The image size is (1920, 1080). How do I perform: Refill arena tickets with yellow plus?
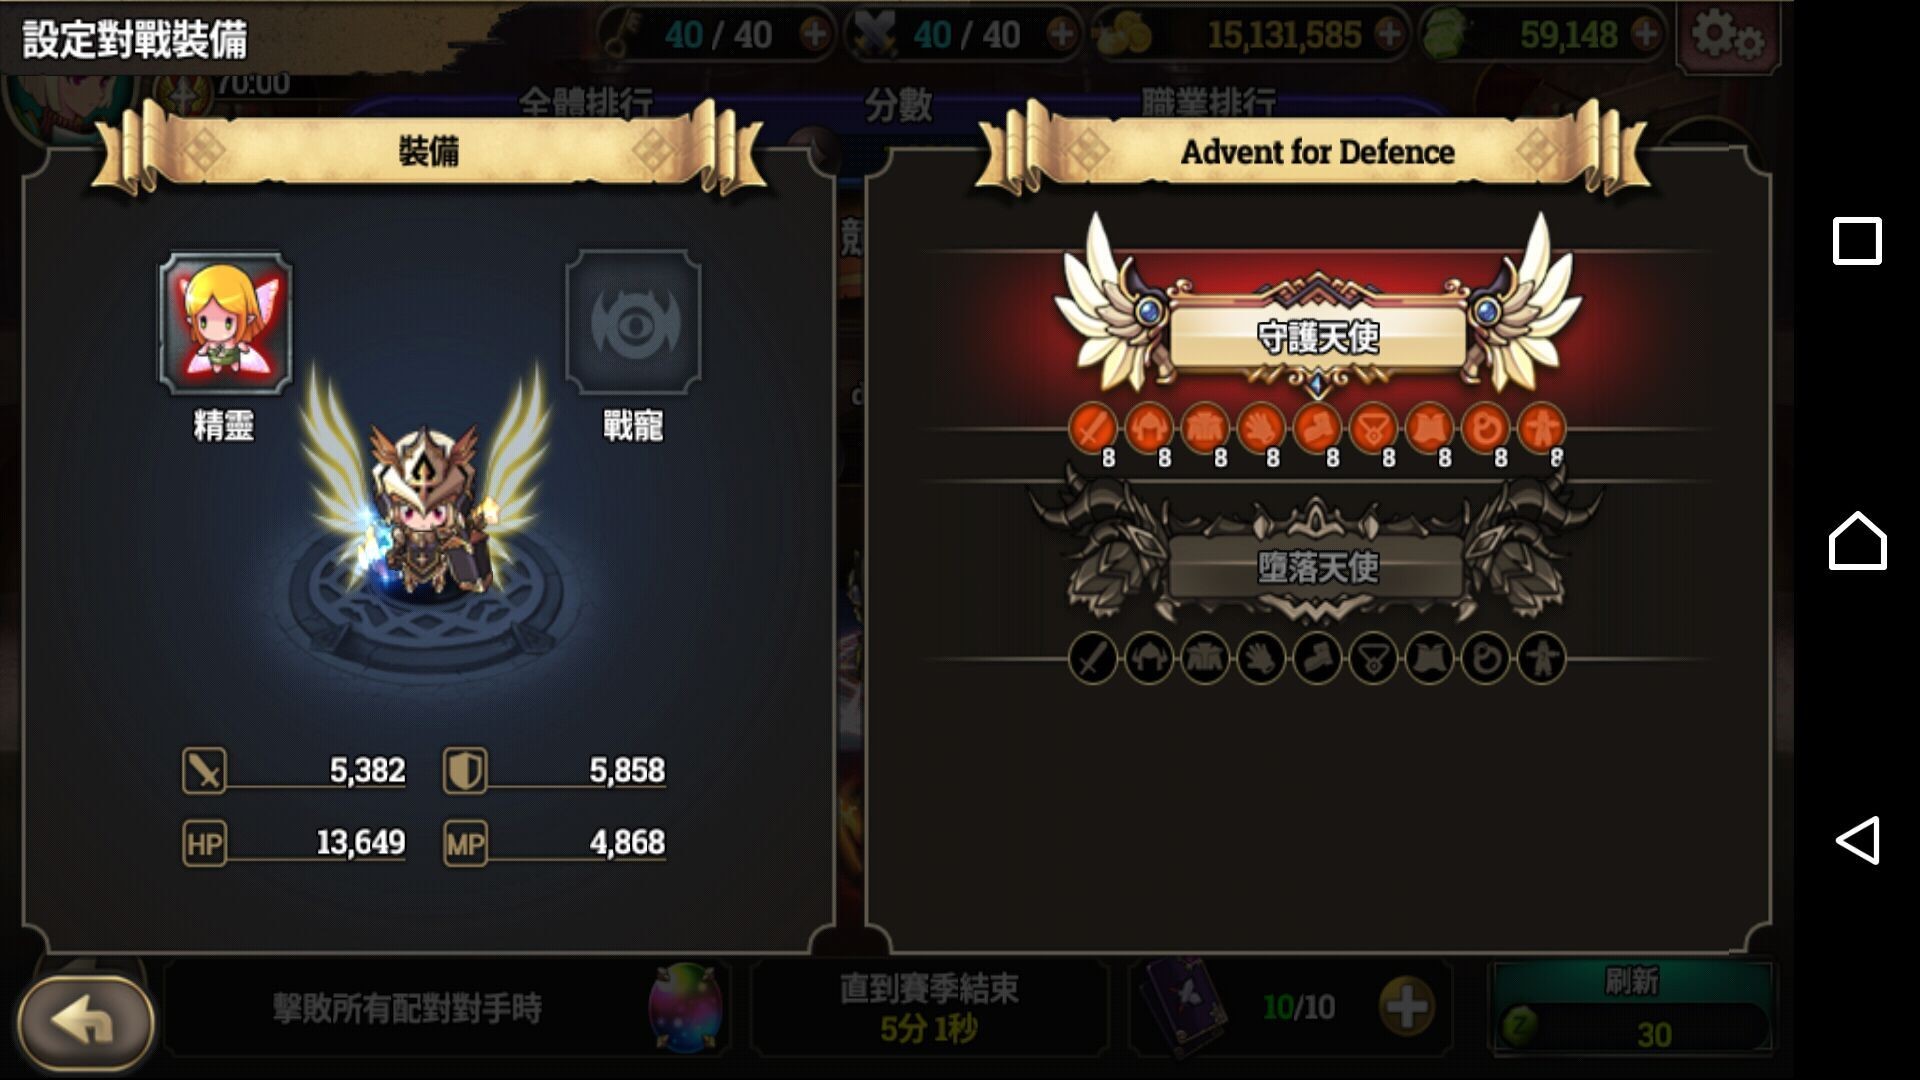click(1407, 1007)
